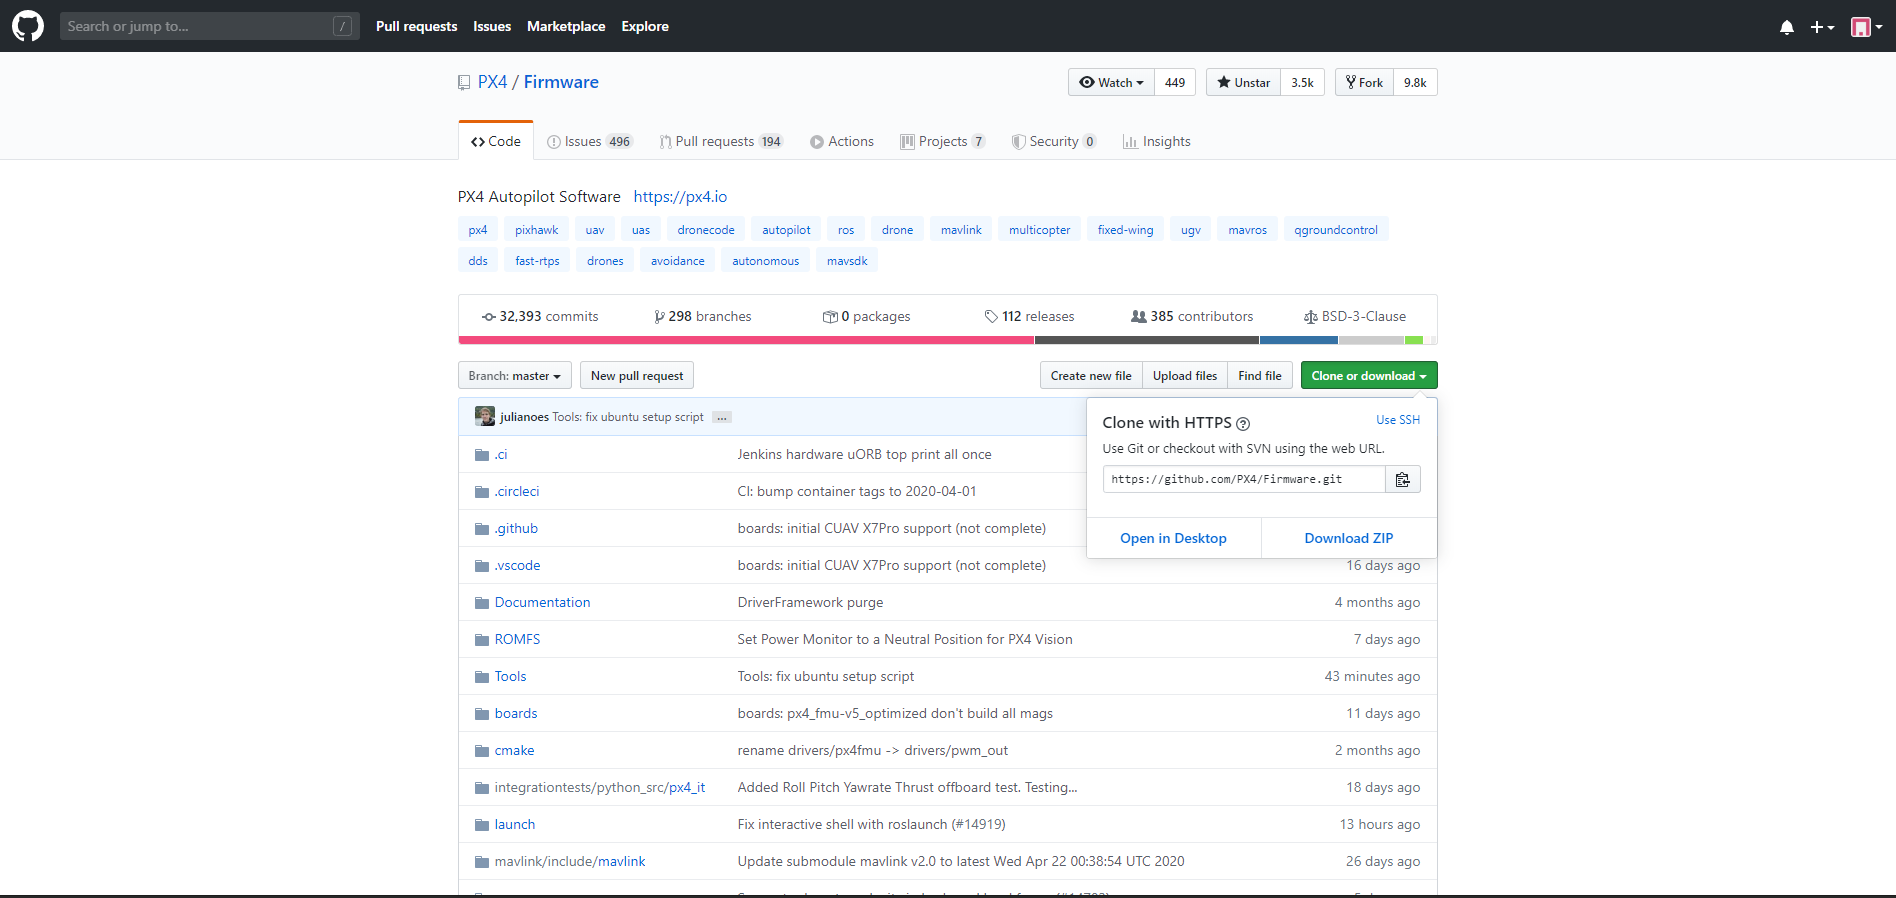Open the .github folder
The height and width of the screenshot is (898, 1896).
[x=516, y=528]
